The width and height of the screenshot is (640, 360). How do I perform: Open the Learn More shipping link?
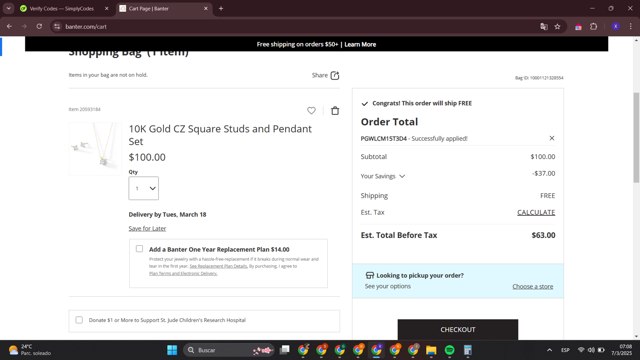point(360,44)
